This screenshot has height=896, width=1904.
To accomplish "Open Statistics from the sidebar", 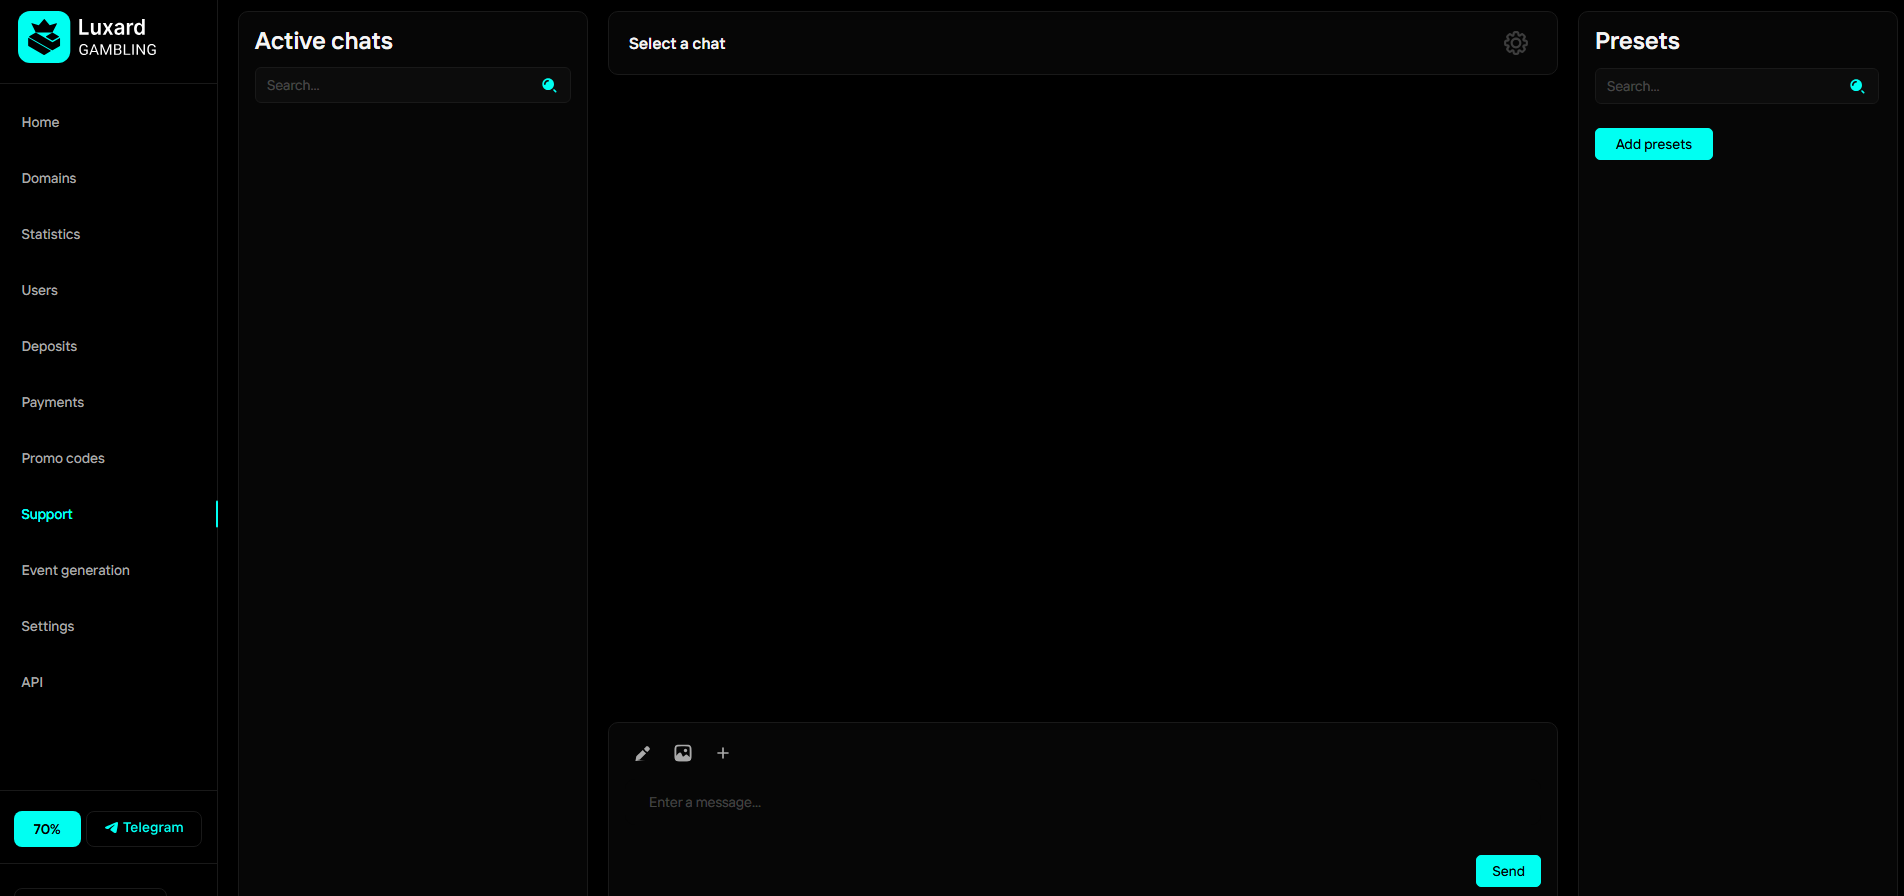I will [x=51, y=234].
